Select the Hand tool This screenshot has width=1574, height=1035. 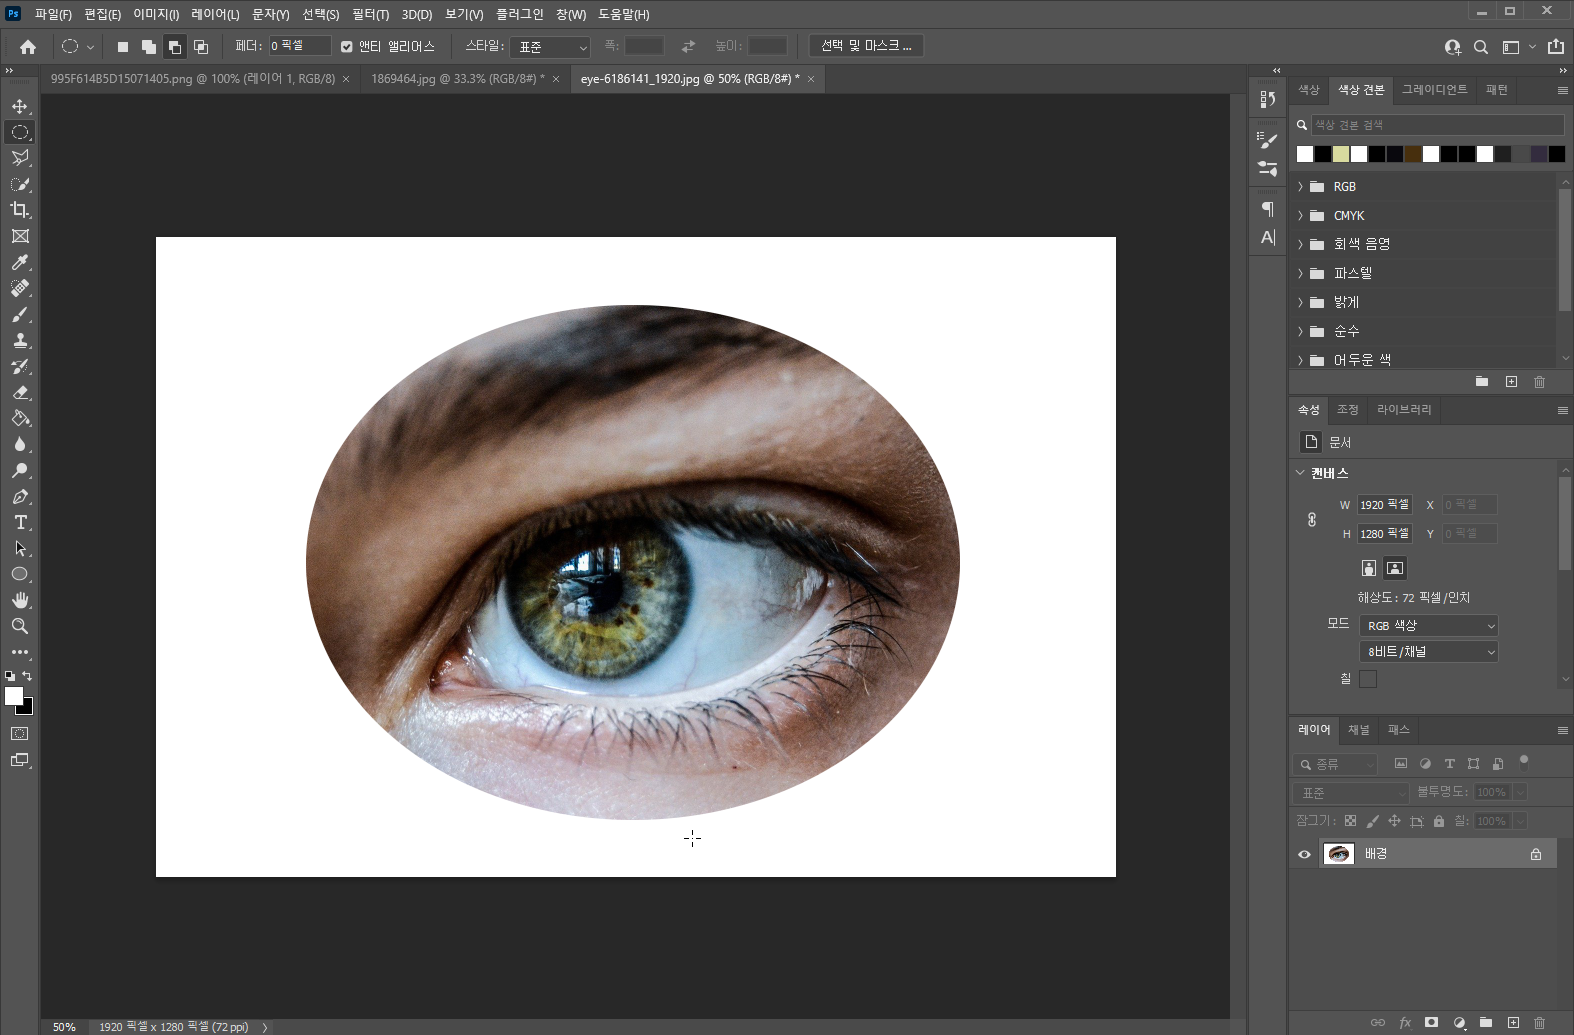20,600
